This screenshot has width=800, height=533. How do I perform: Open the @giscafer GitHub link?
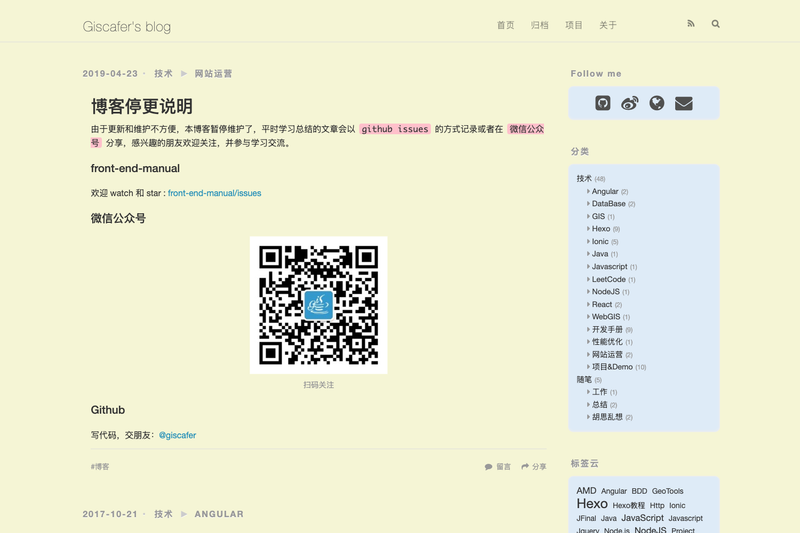tap(178, 435)
